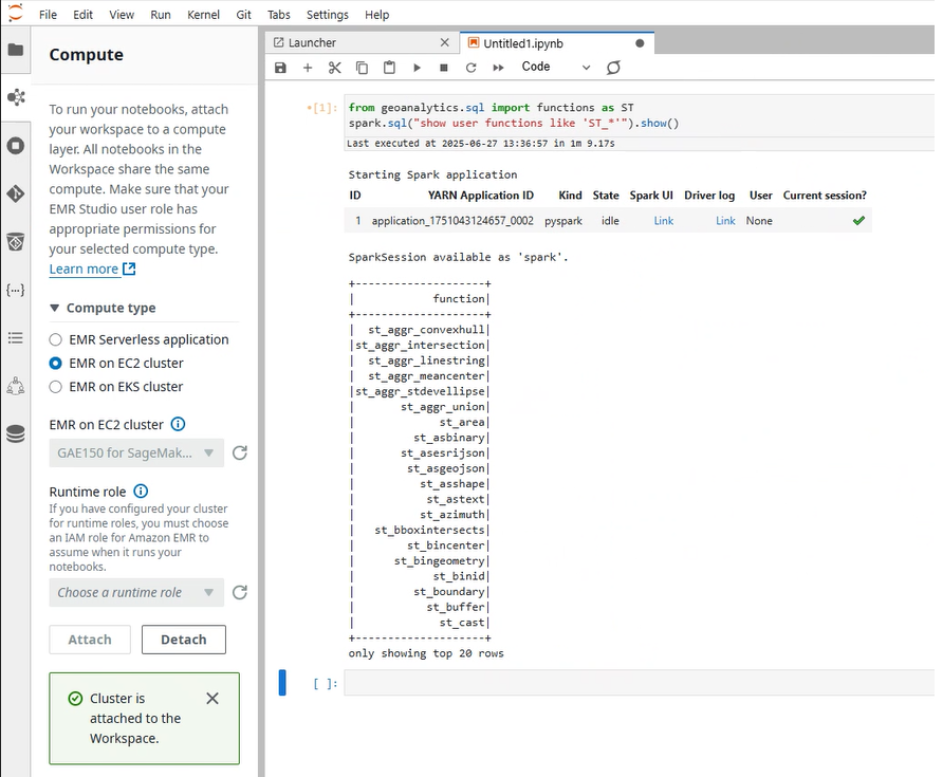Open the Git menu
The width and height of the screenshot is (936, 777).
click(244, 14)
